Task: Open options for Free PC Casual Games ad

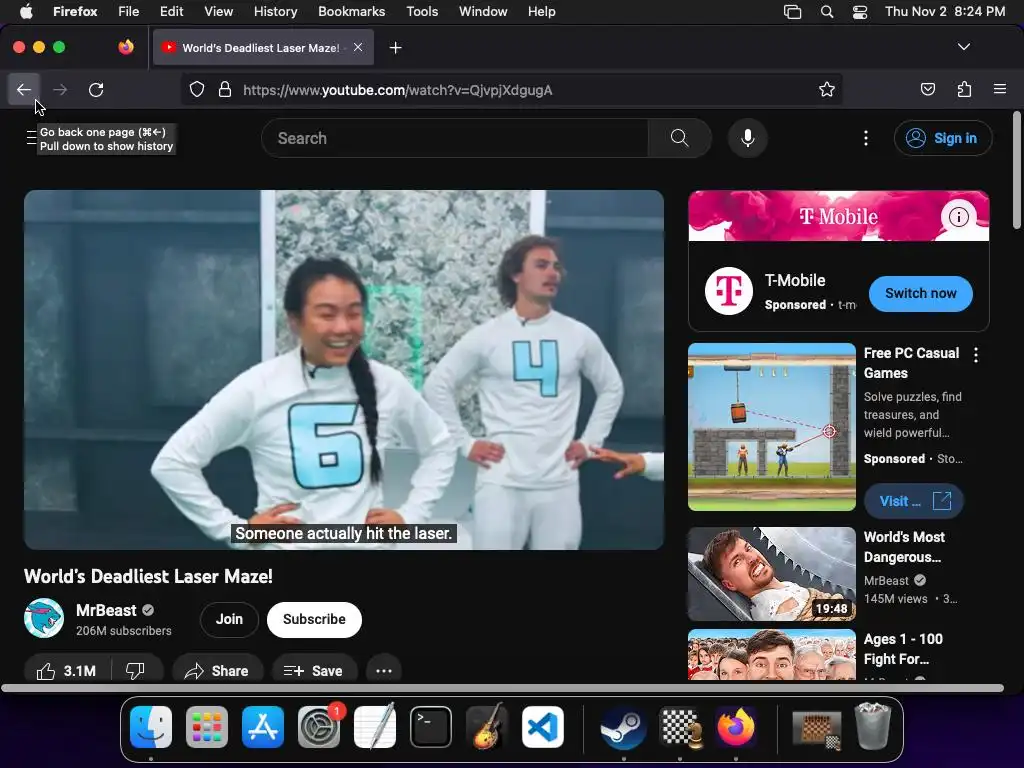Action: tap(976, 355)
